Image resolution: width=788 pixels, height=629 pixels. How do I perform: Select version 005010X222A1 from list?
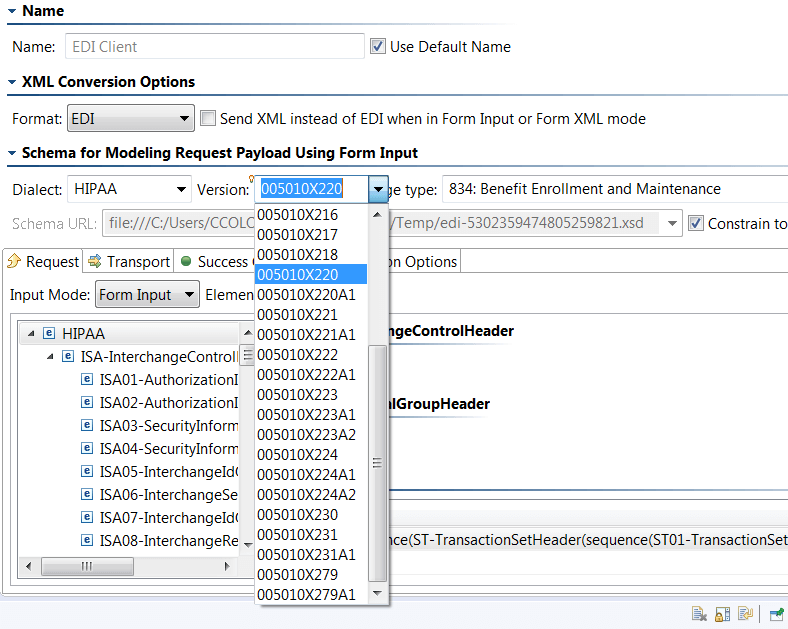311,374
